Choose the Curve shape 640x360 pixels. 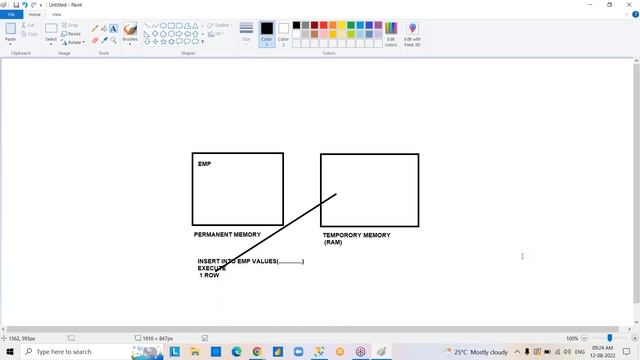(x=155, y=26)
